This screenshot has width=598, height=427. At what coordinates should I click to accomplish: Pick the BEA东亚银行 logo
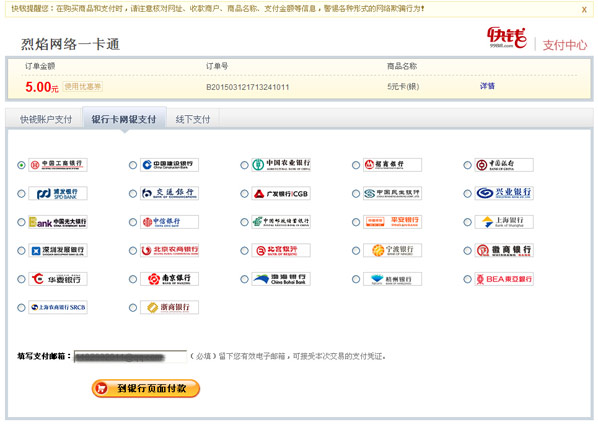point(504,279)
